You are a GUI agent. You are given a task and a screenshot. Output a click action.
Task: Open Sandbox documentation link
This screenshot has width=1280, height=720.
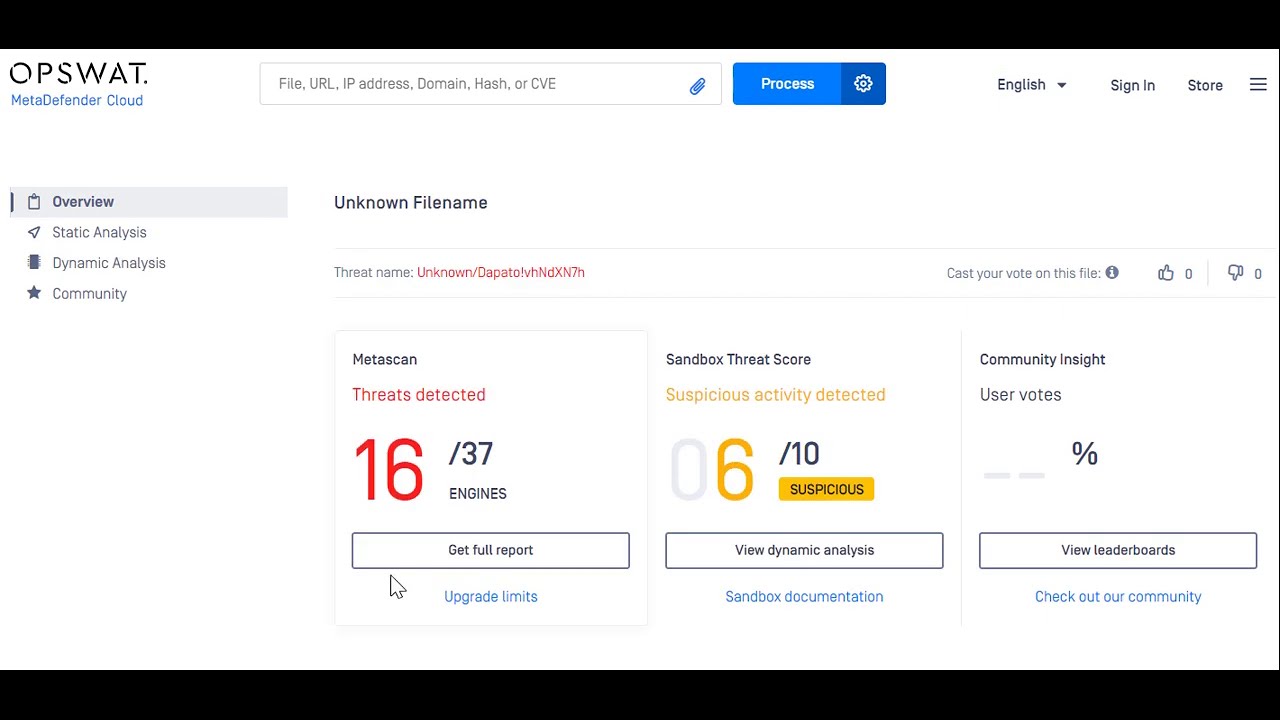(x=804, y=597)
